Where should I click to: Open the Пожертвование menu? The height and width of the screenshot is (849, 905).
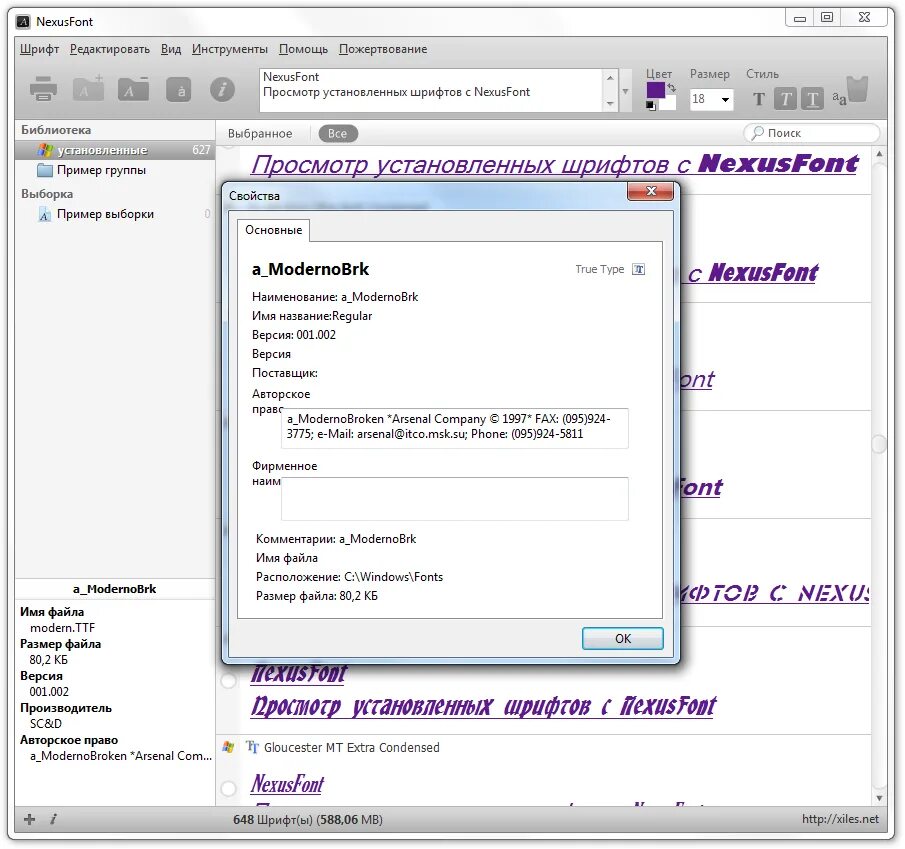tap(383, 49)
